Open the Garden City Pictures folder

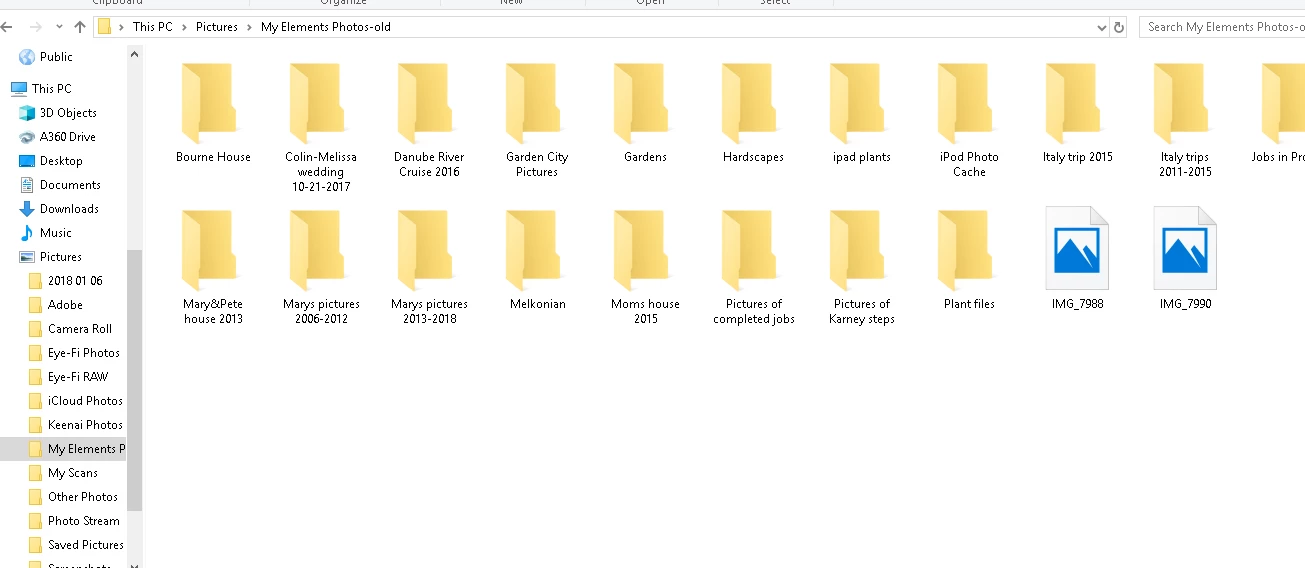pyautogui.click(x=537, y=120)
